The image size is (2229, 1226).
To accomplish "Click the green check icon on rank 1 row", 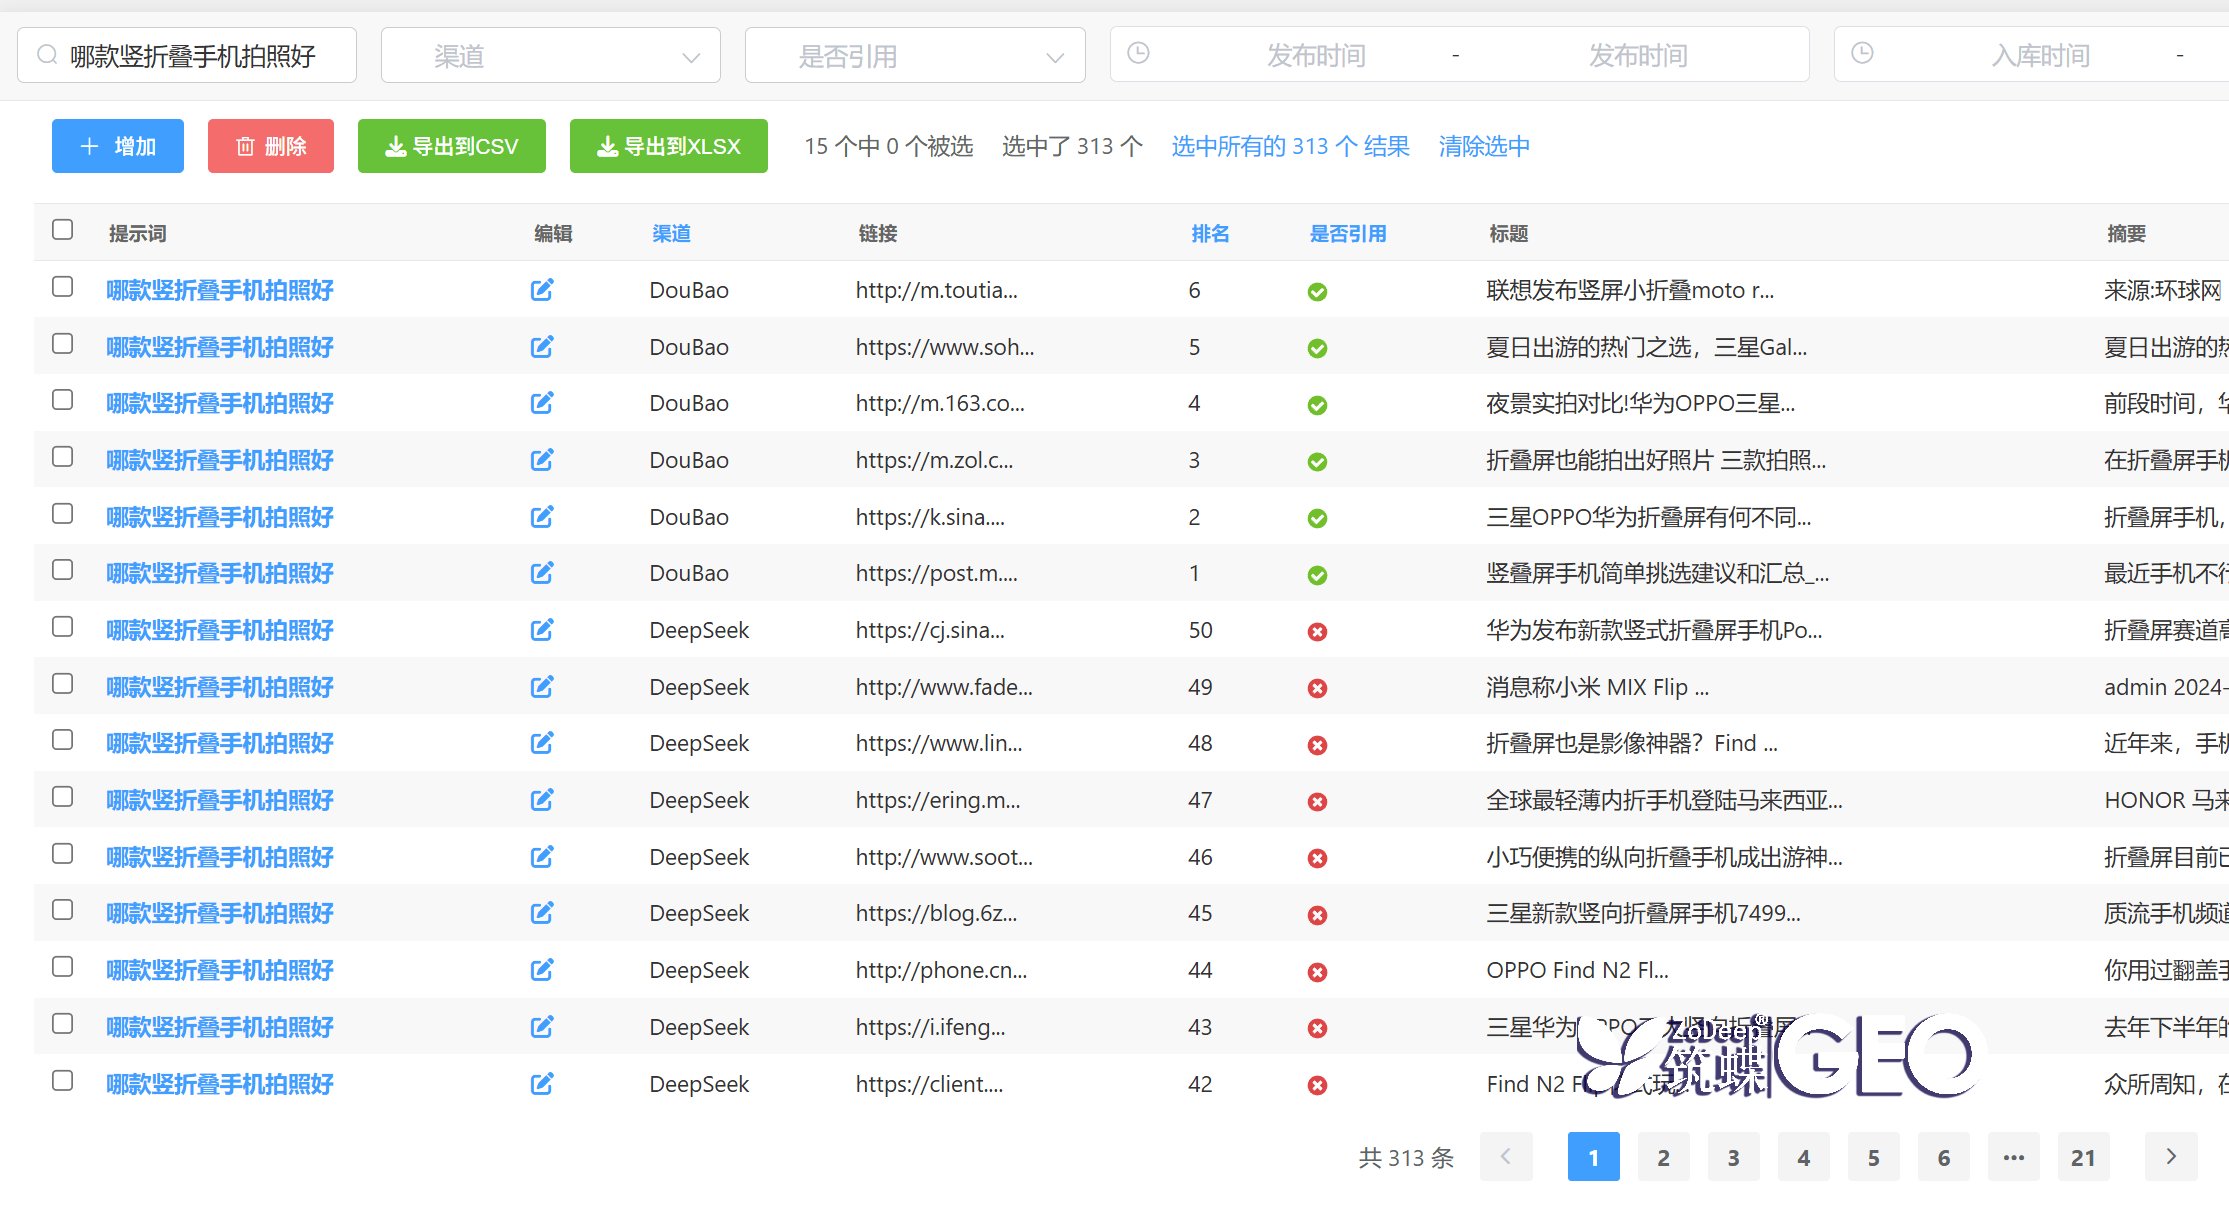I will click(x=1317, y=575).
